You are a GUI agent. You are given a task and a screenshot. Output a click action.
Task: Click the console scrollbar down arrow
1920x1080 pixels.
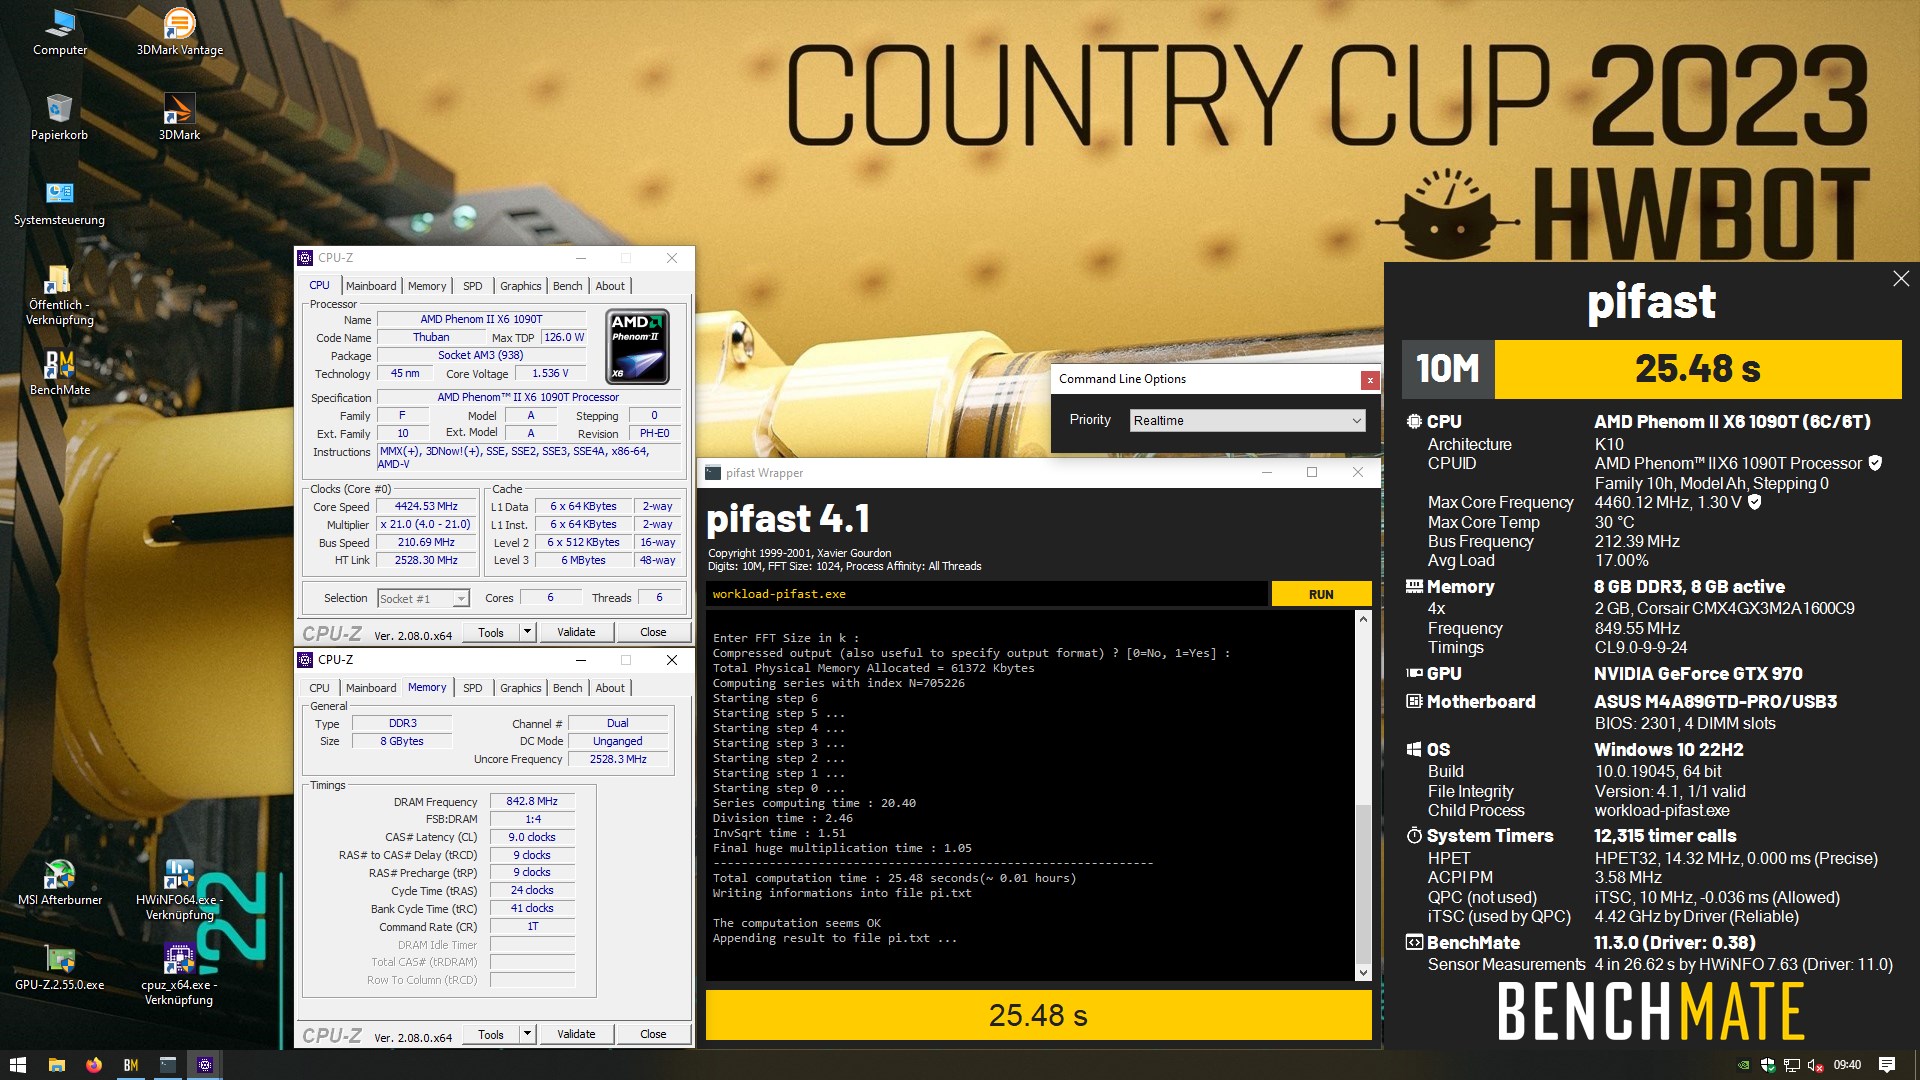(x=1363, y=972)
